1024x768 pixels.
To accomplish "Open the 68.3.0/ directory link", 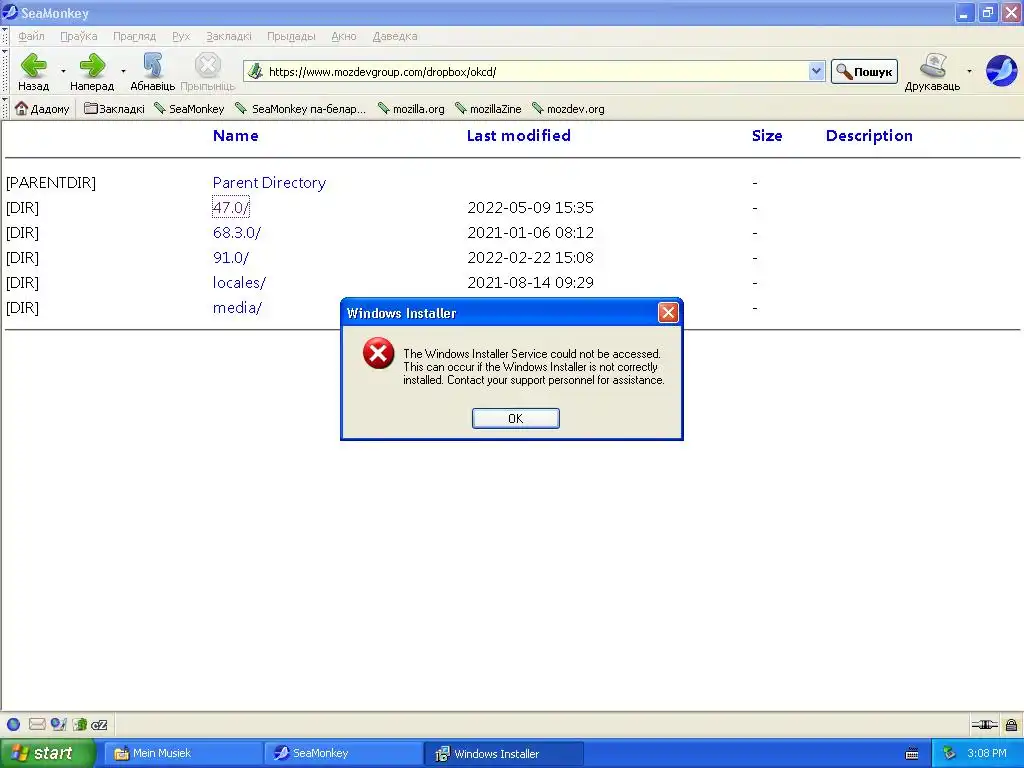I will (x=236, y=232).
